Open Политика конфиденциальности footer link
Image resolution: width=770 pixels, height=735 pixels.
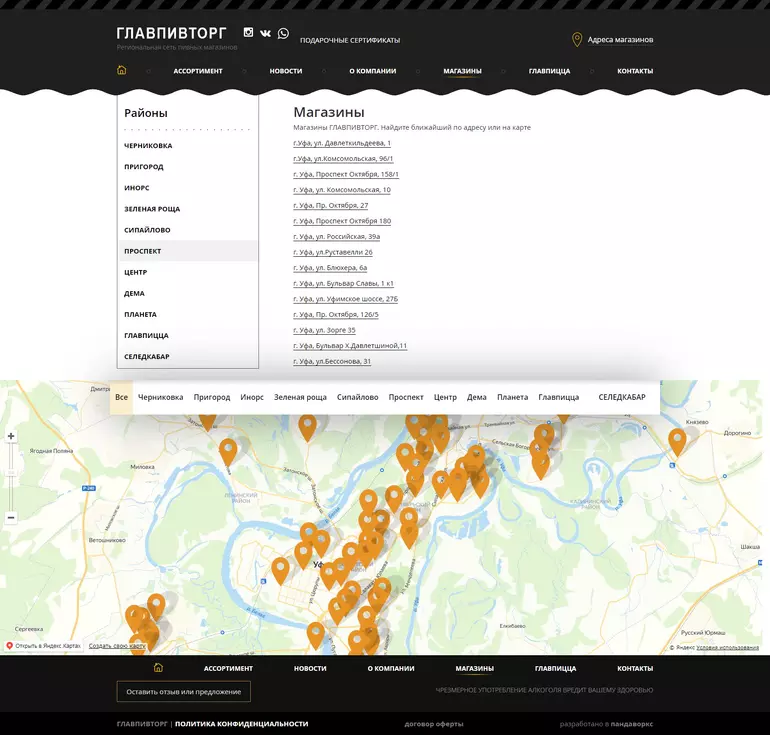[x=242, y=724]
